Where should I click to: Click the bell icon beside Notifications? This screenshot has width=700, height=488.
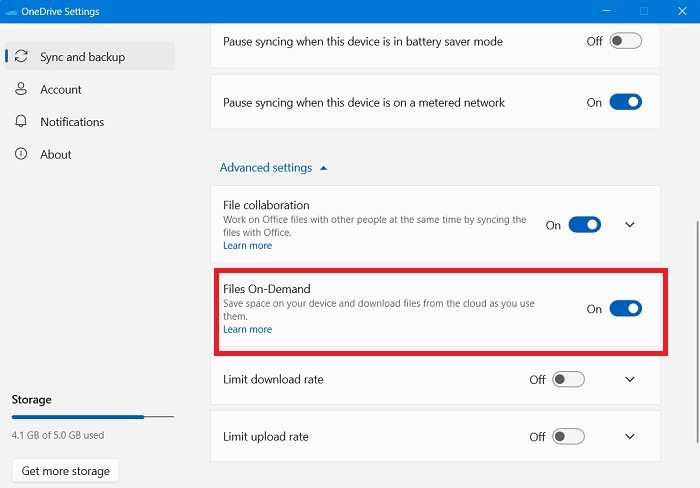(x=21, y=121)
